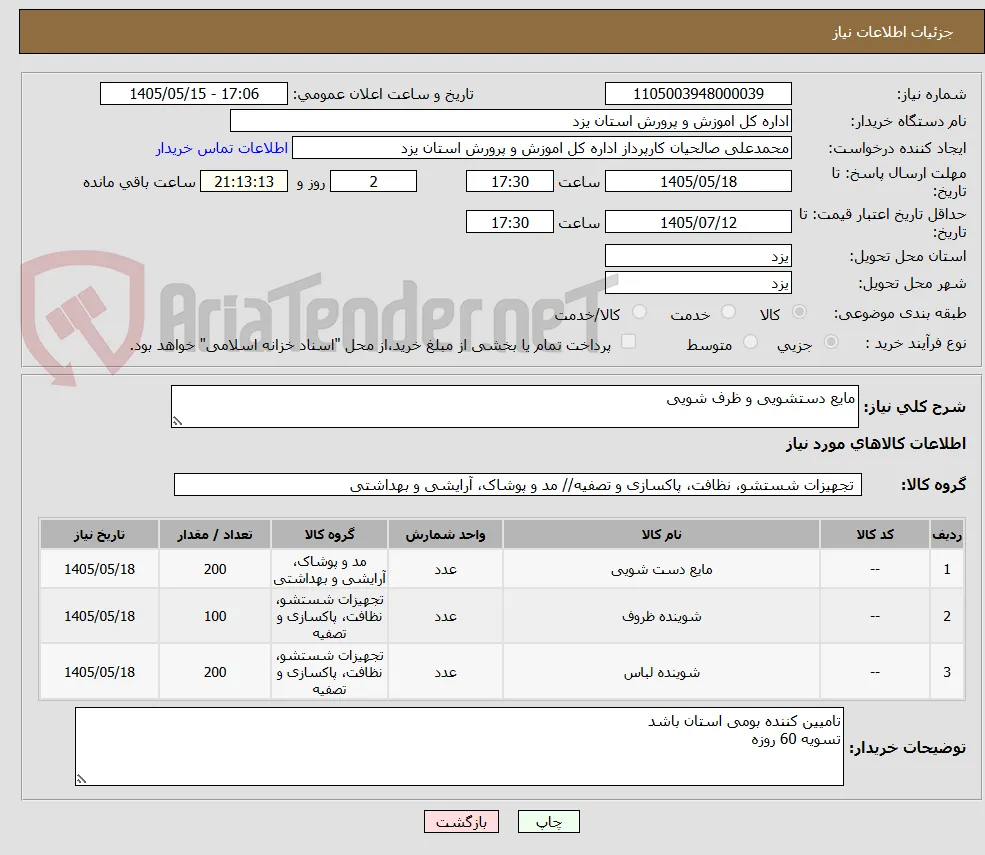Click the general need description textarea
Viewport: 985px width, 855px height.
tap(514, 406)
